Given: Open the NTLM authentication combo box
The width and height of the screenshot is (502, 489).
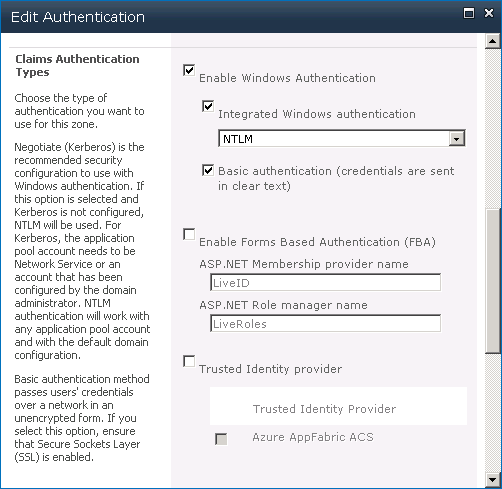Looking at the screenshot, I should 342,138.
